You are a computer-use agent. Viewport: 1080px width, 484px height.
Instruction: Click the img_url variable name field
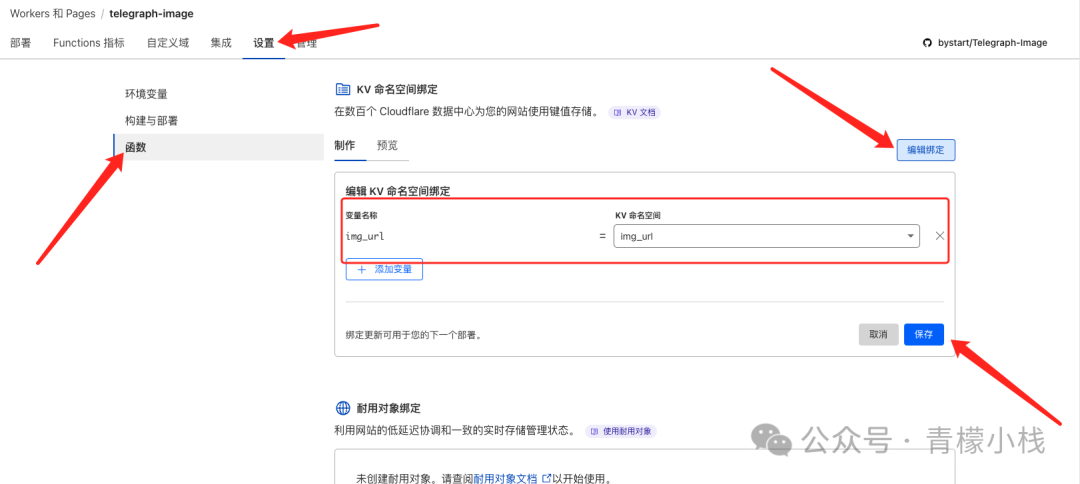pos(364,236)
